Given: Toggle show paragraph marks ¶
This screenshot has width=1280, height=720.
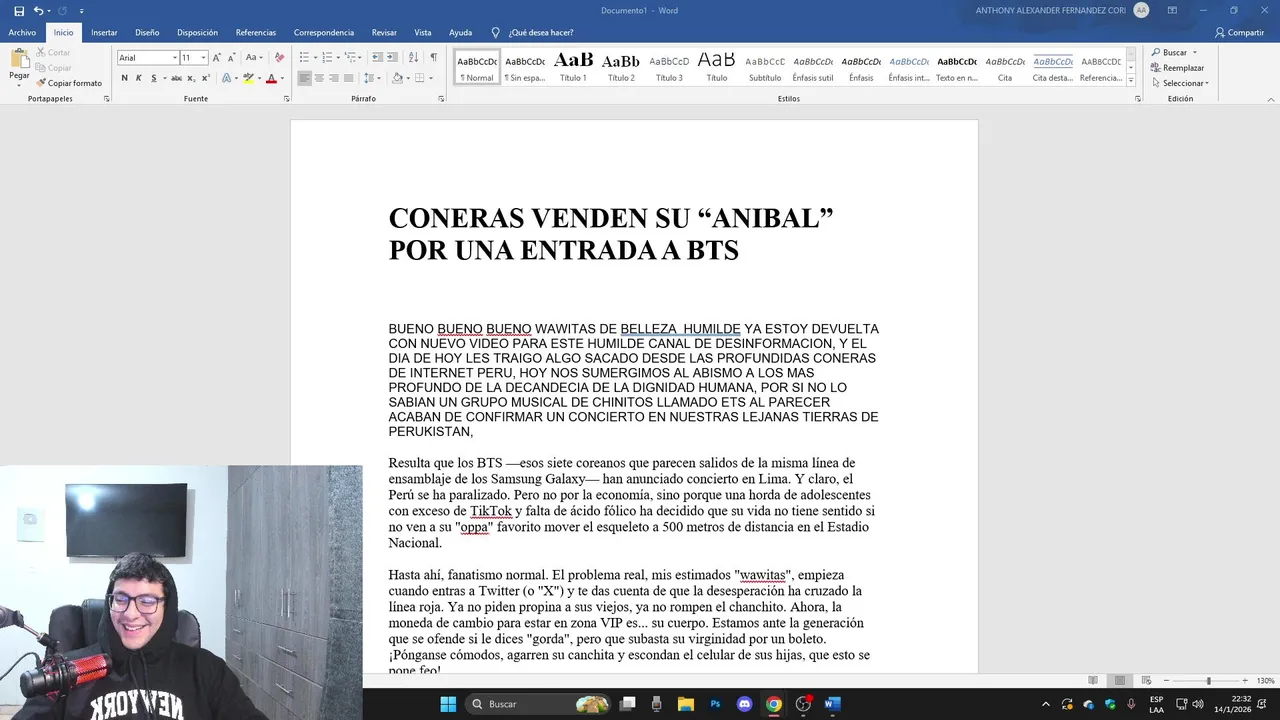Looking at the screenshot, I should (433, 58).
